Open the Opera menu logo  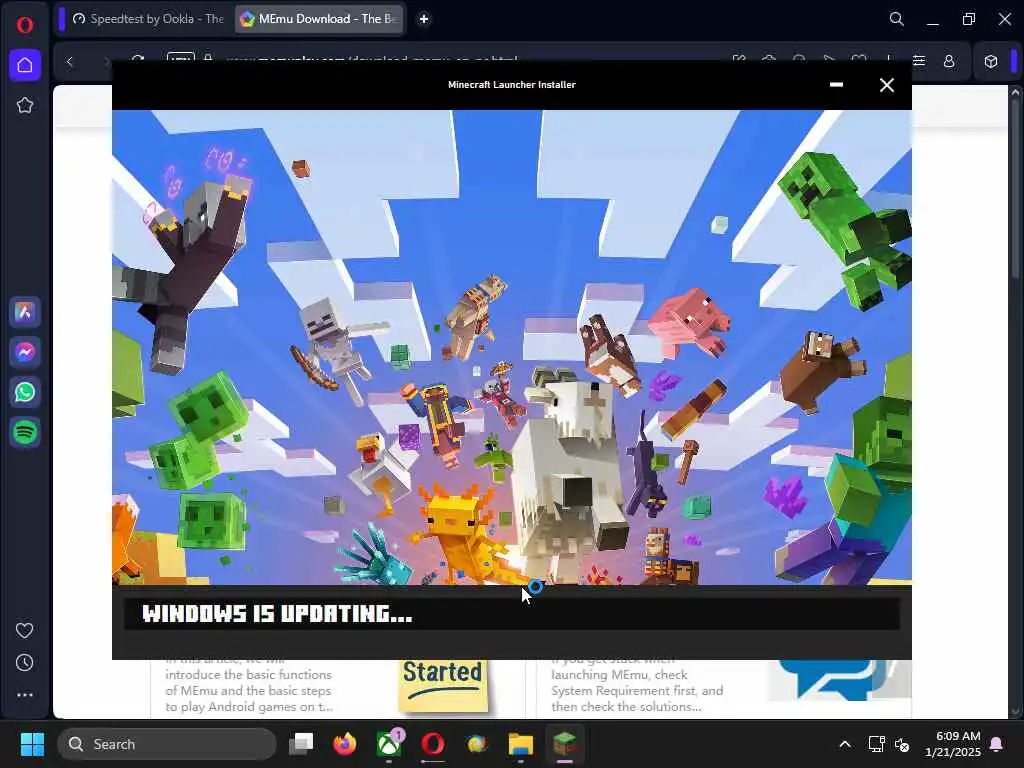pyautogui.click(x=25, y=25)
